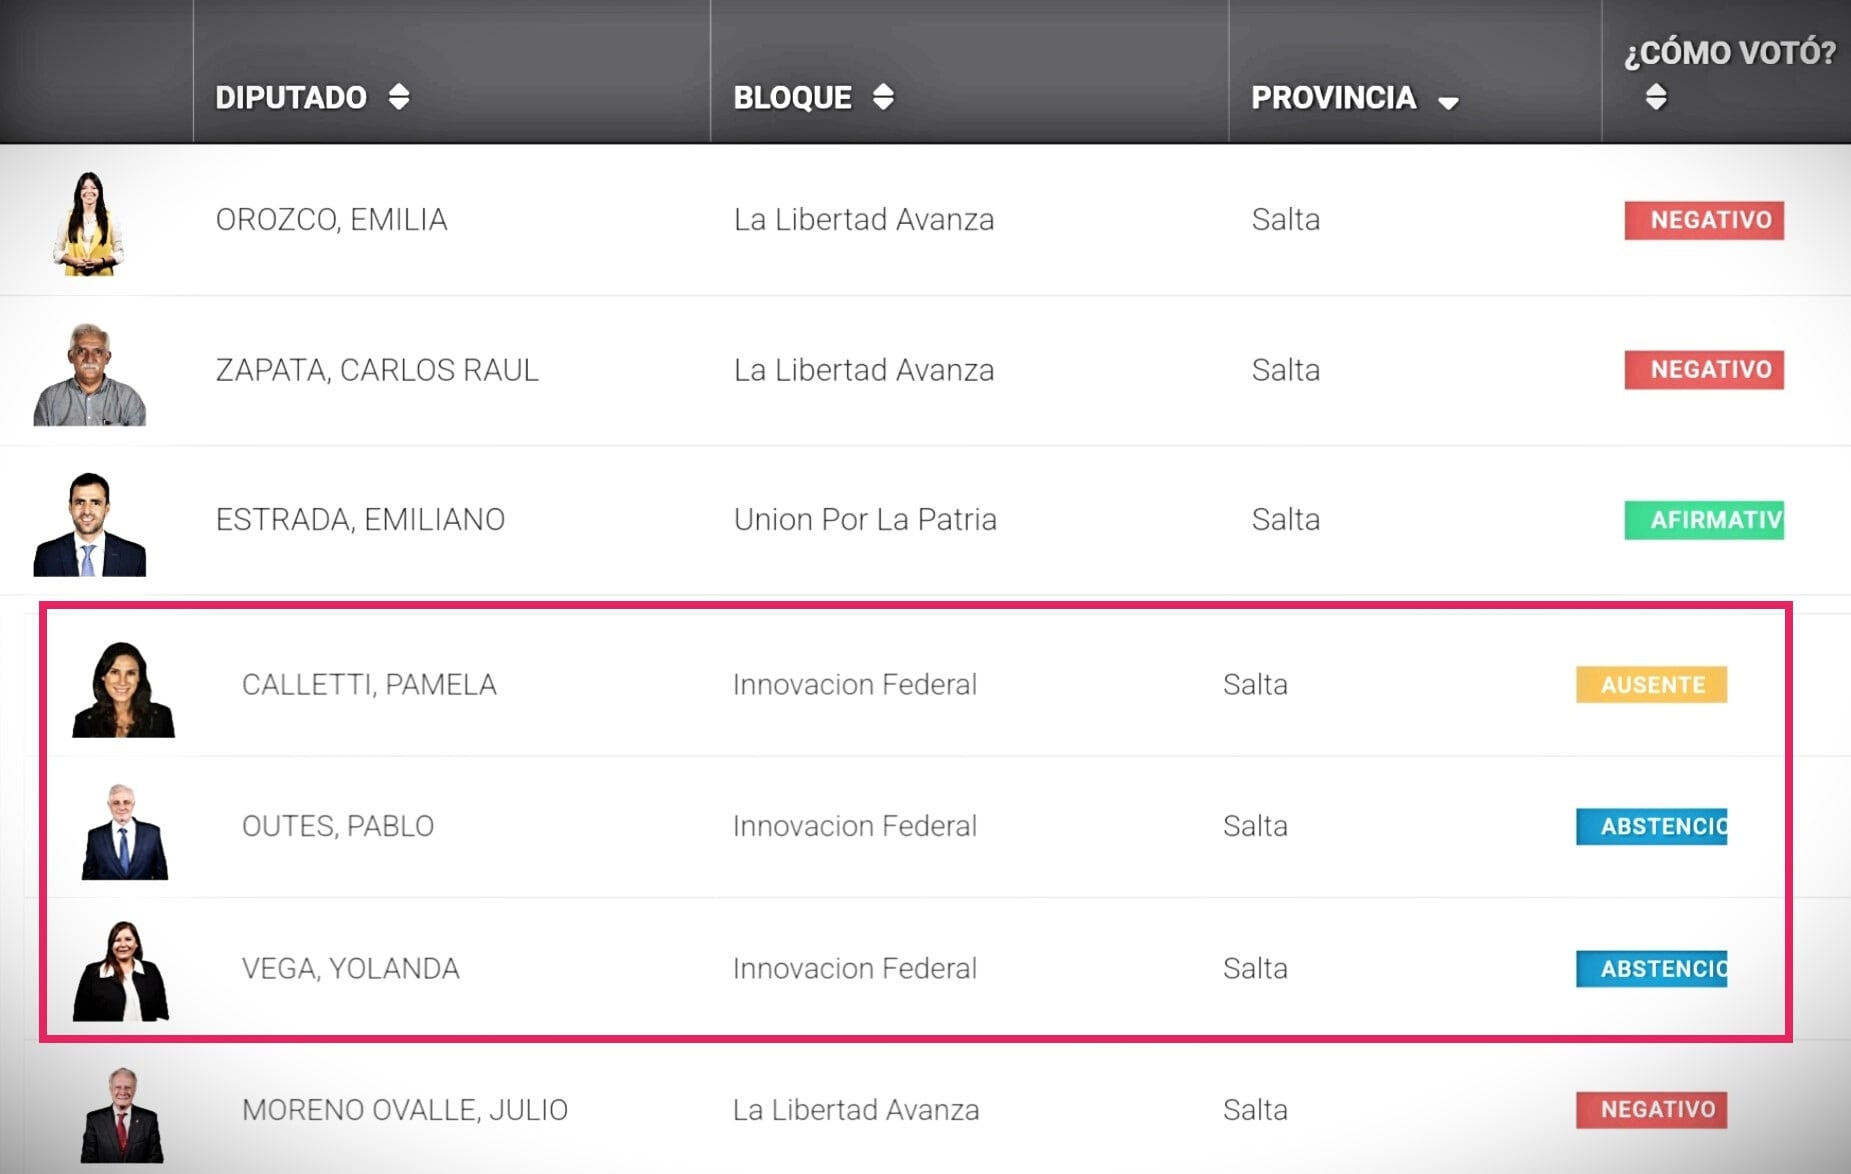Open Emilia Orozco's portrait photo
1851x1174 pixels.
(88, 222)
